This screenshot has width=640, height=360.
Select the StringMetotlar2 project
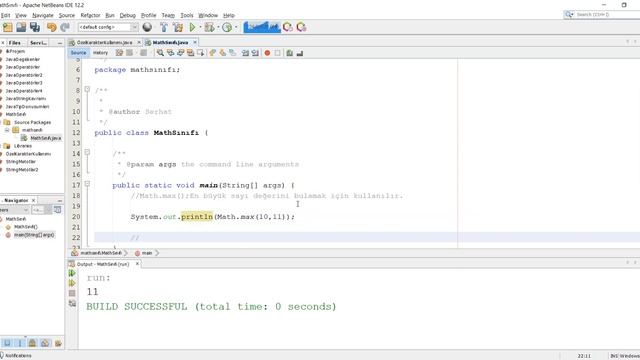click(x=22, y=169)
